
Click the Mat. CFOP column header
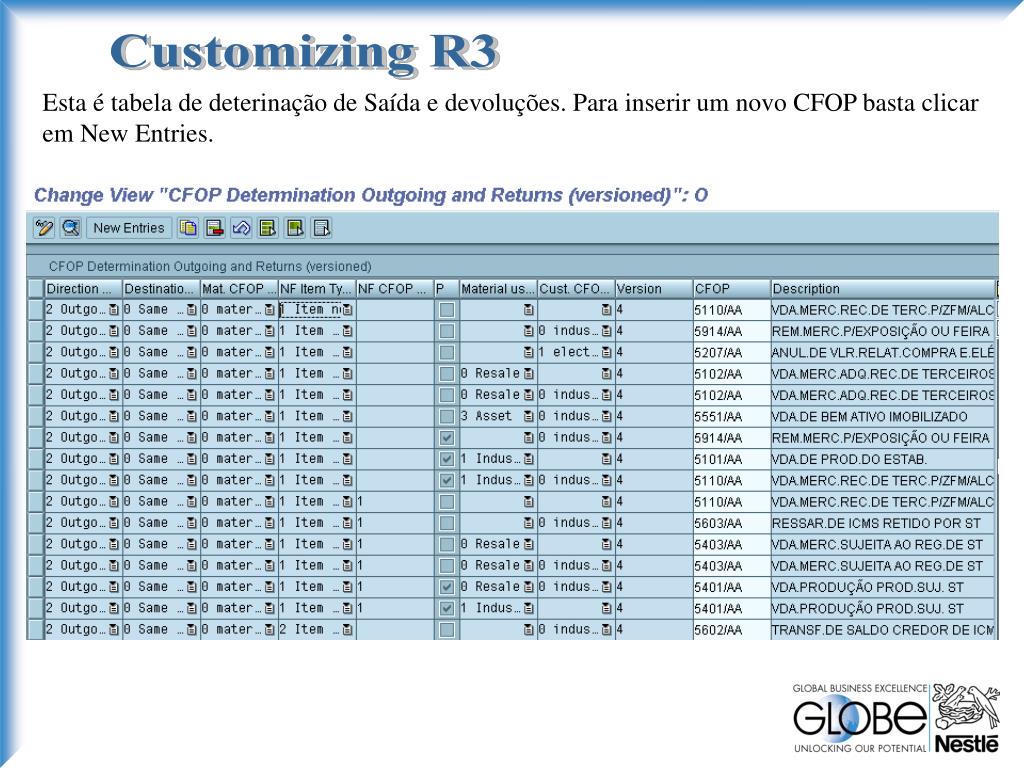(239, 289)
